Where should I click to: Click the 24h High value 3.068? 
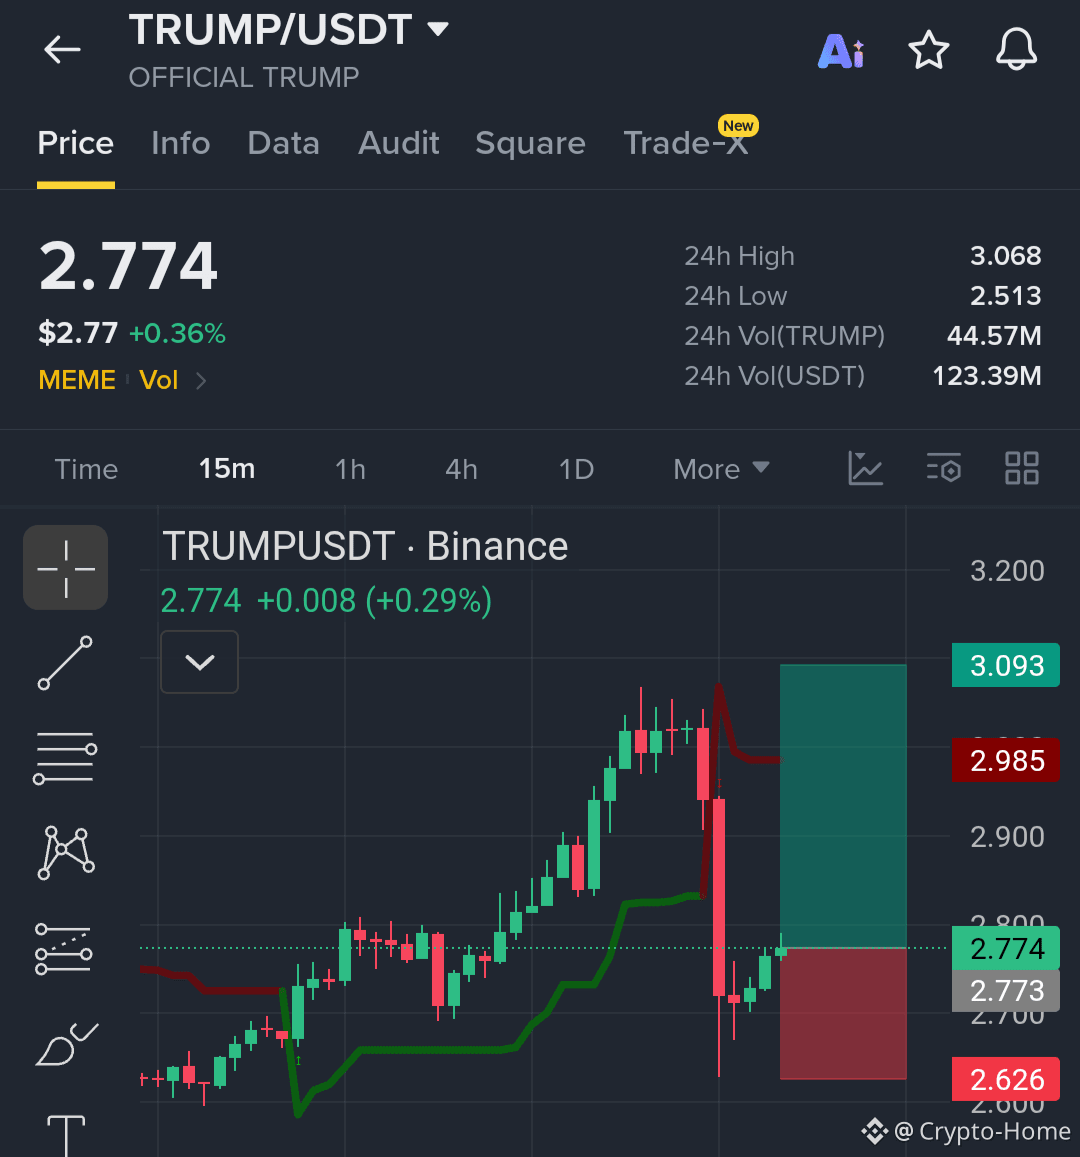pos(1005,256)
